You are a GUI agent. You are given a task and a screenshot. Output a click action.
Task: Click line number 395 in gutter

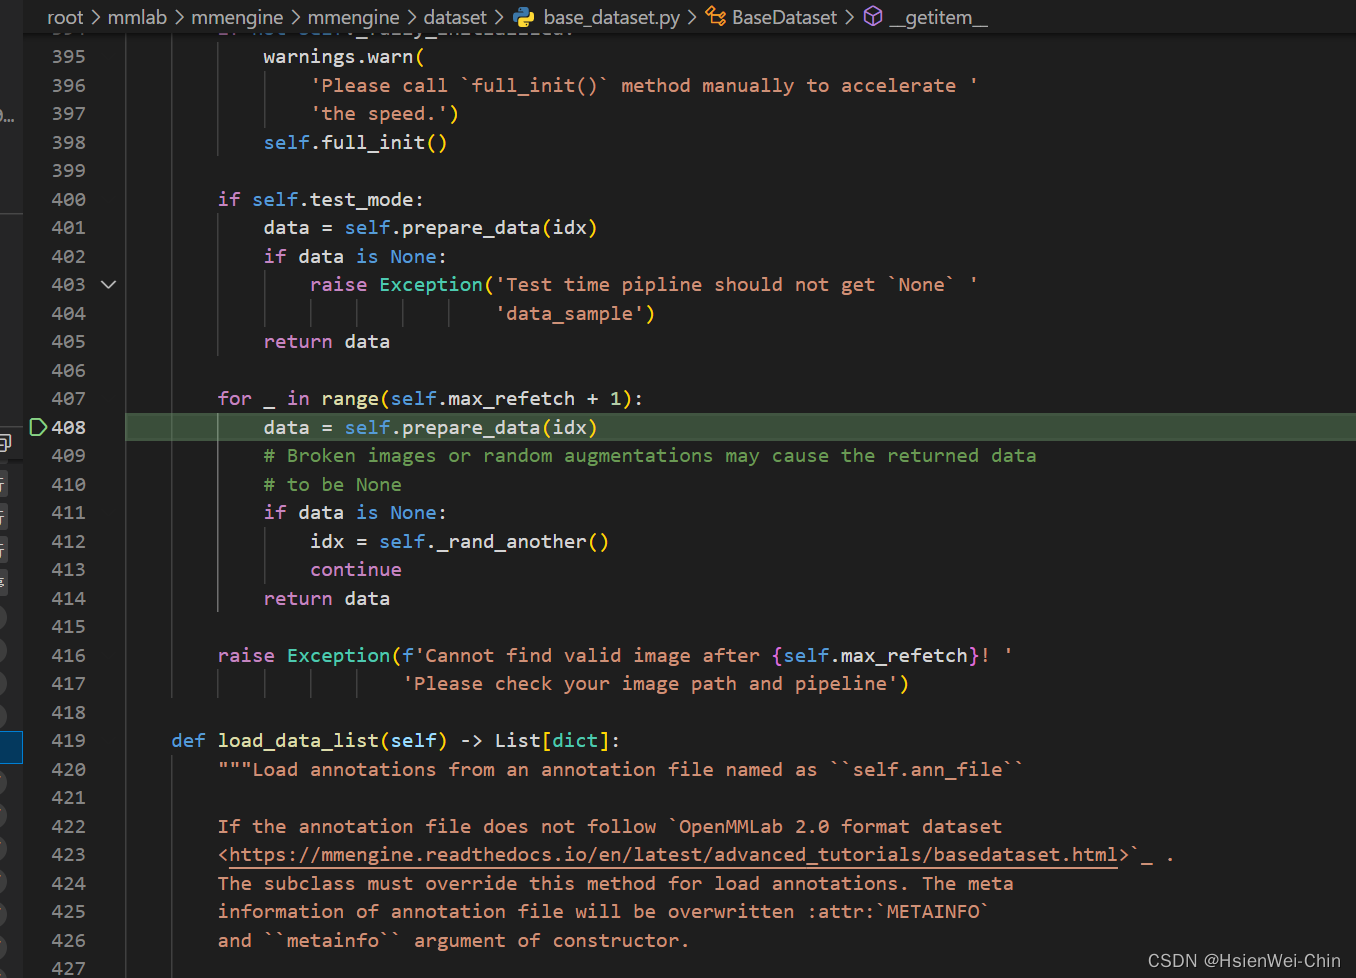coord(69,57)
